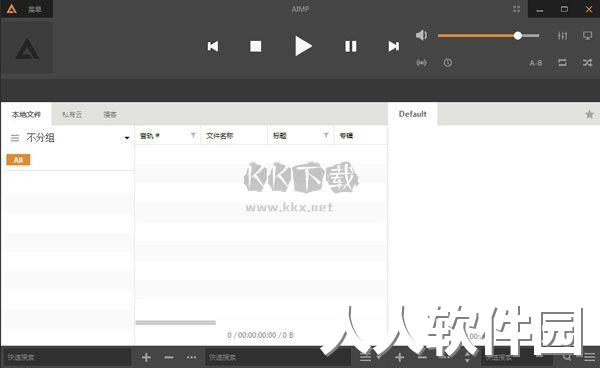Open the playlist search magnifier icon
The width and height of the screenshot is (600, 368).
pos(567,357)
